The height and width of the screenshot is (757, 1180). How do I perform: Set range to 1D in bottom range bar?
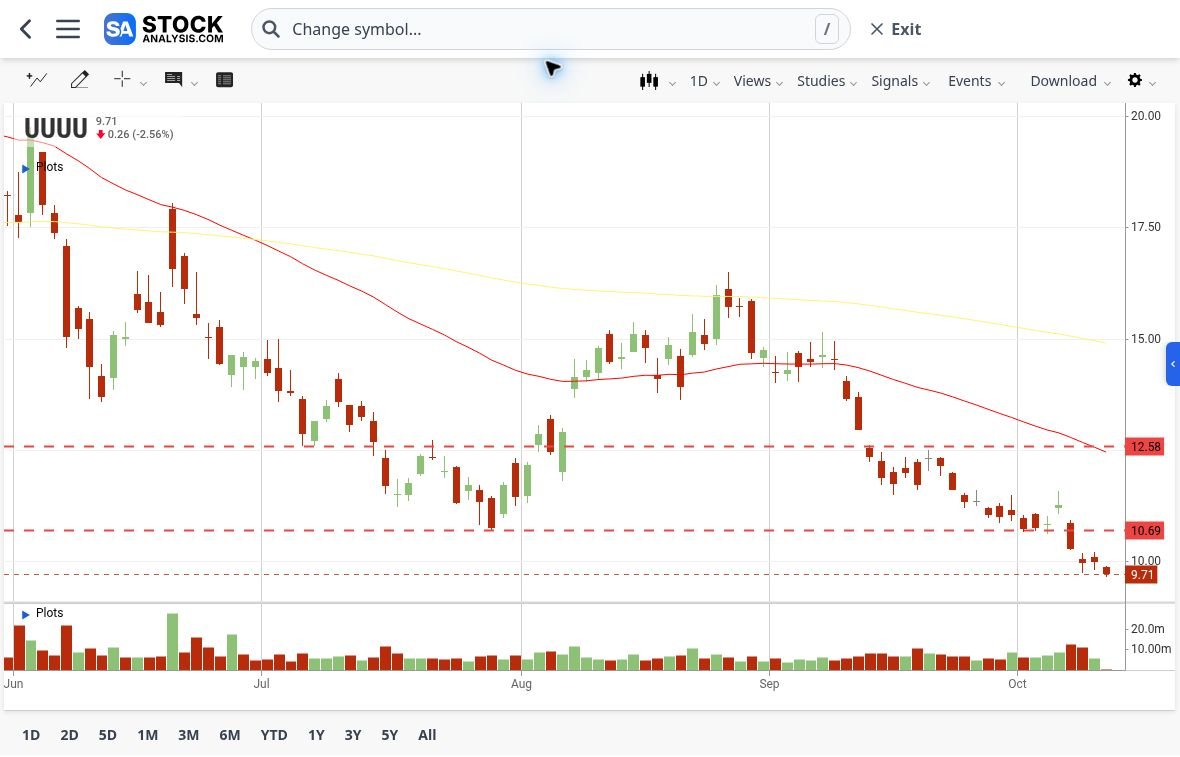pos(31,735)
